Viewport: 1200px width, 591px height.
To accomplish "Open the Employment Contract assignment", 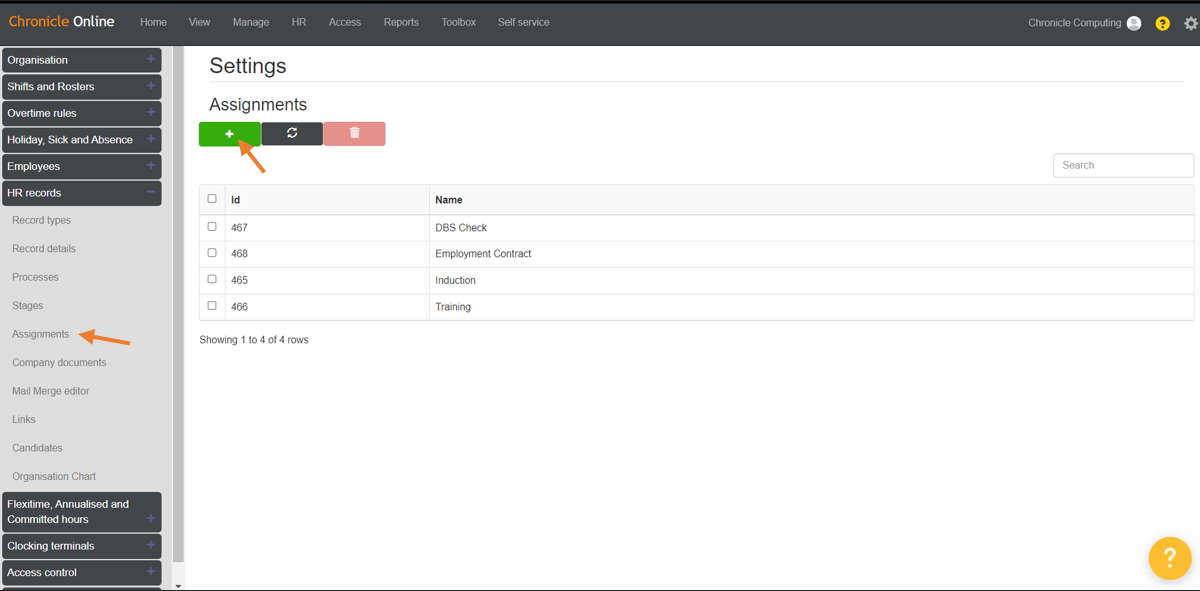I will 483,253.
